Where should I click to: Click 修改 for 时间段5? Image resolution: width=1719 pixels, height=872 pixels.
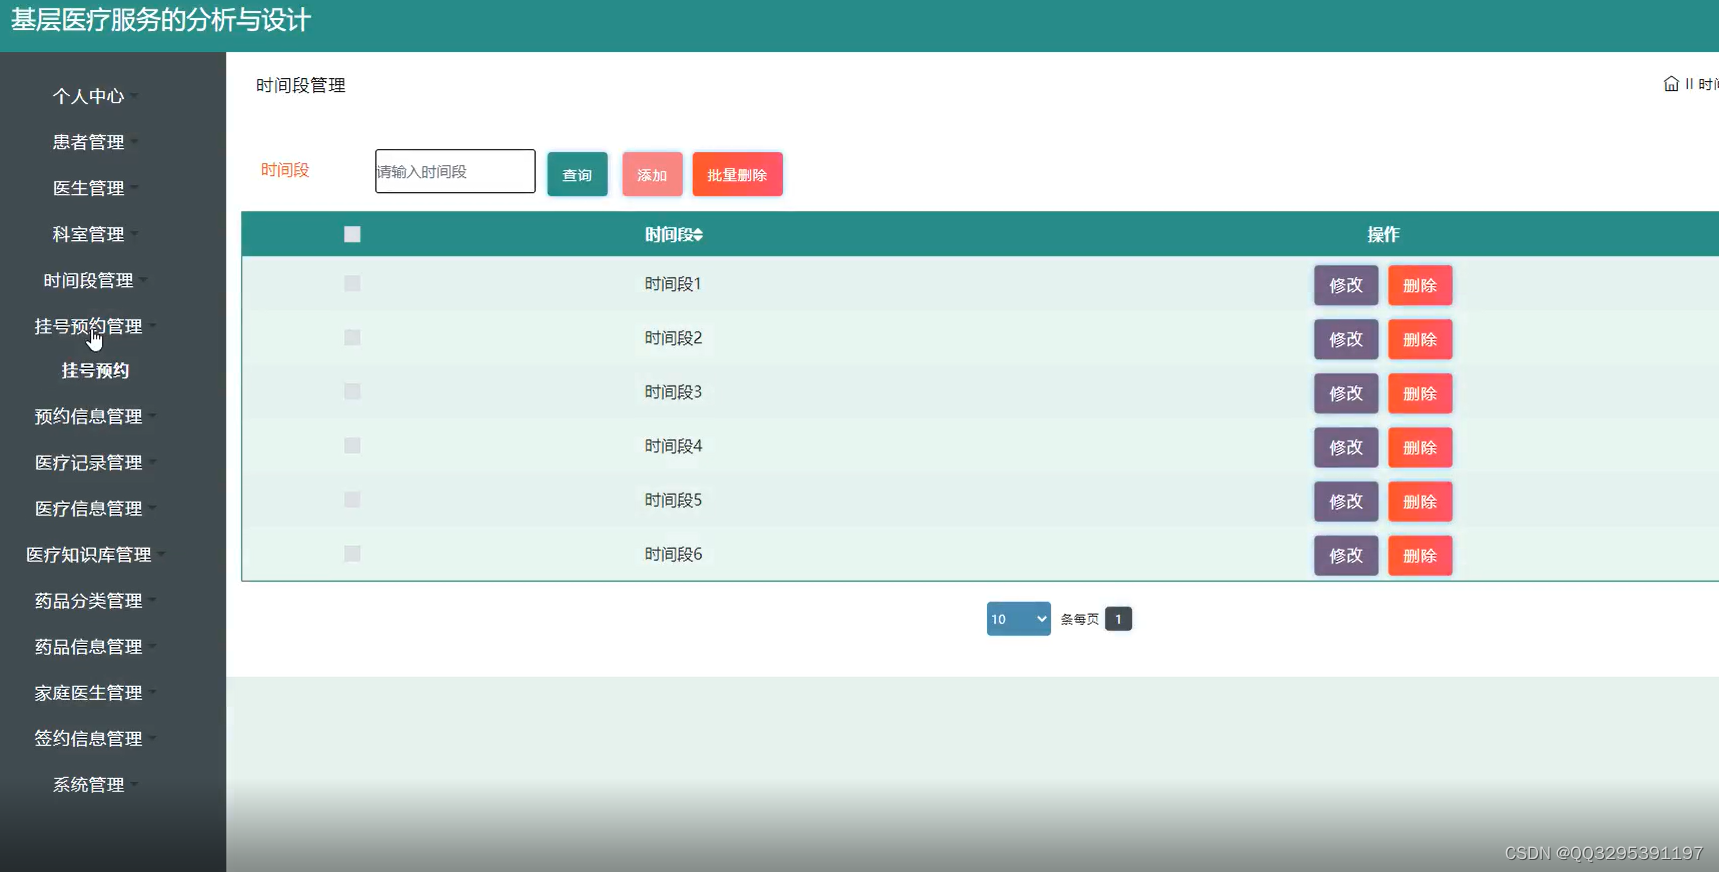1346,501
